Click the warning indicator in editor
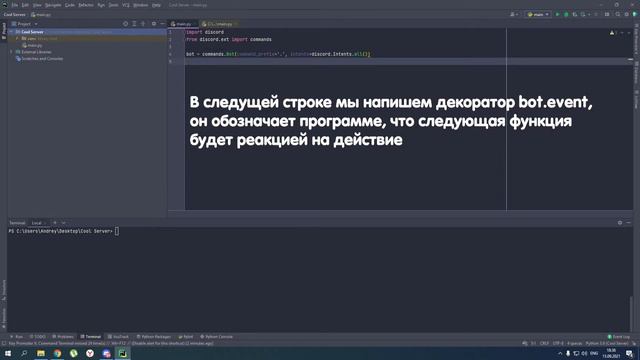 click(612, 32)
